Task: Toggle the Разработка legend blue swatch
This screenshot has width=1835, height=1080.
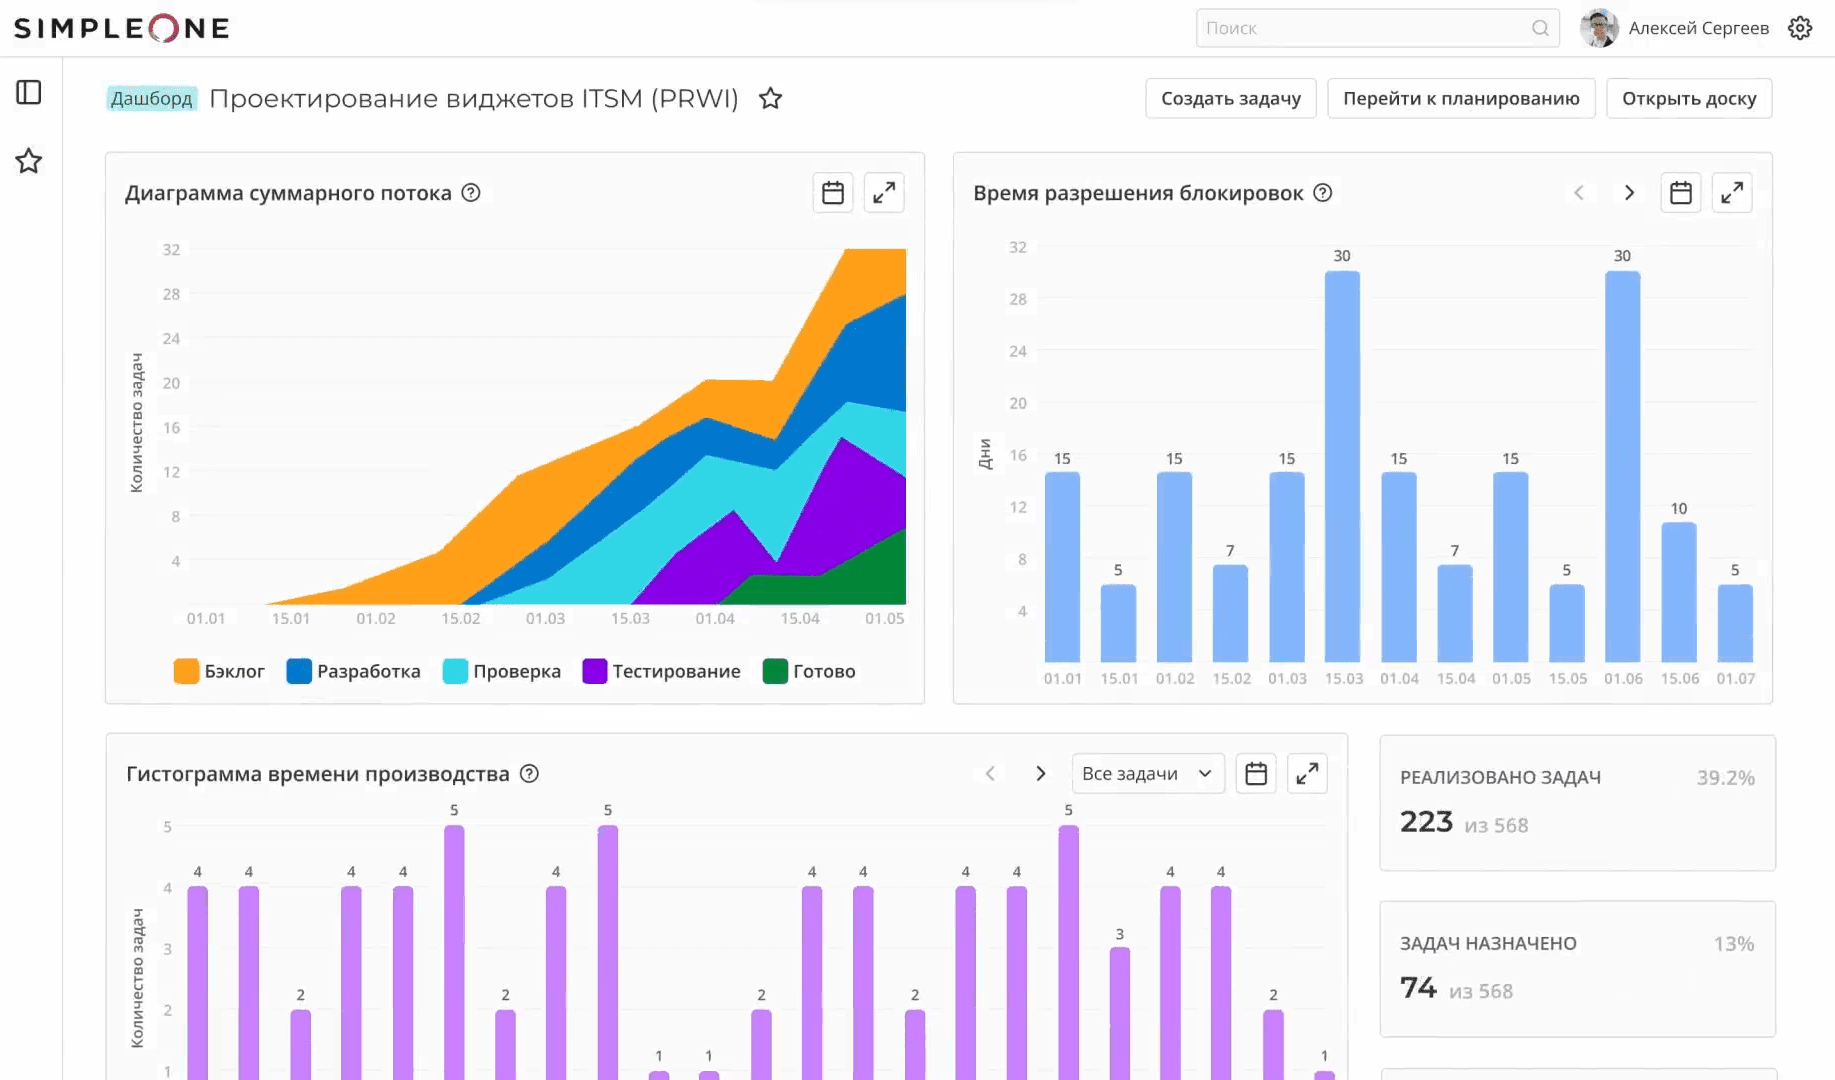Action: [299, 671]
